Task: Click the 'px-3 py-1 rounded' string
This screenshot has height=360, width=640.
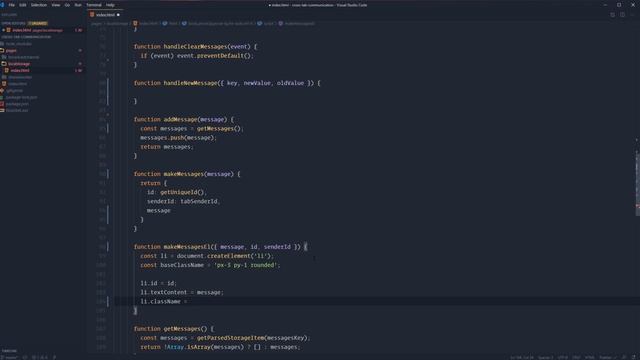Action: point(246,265)
